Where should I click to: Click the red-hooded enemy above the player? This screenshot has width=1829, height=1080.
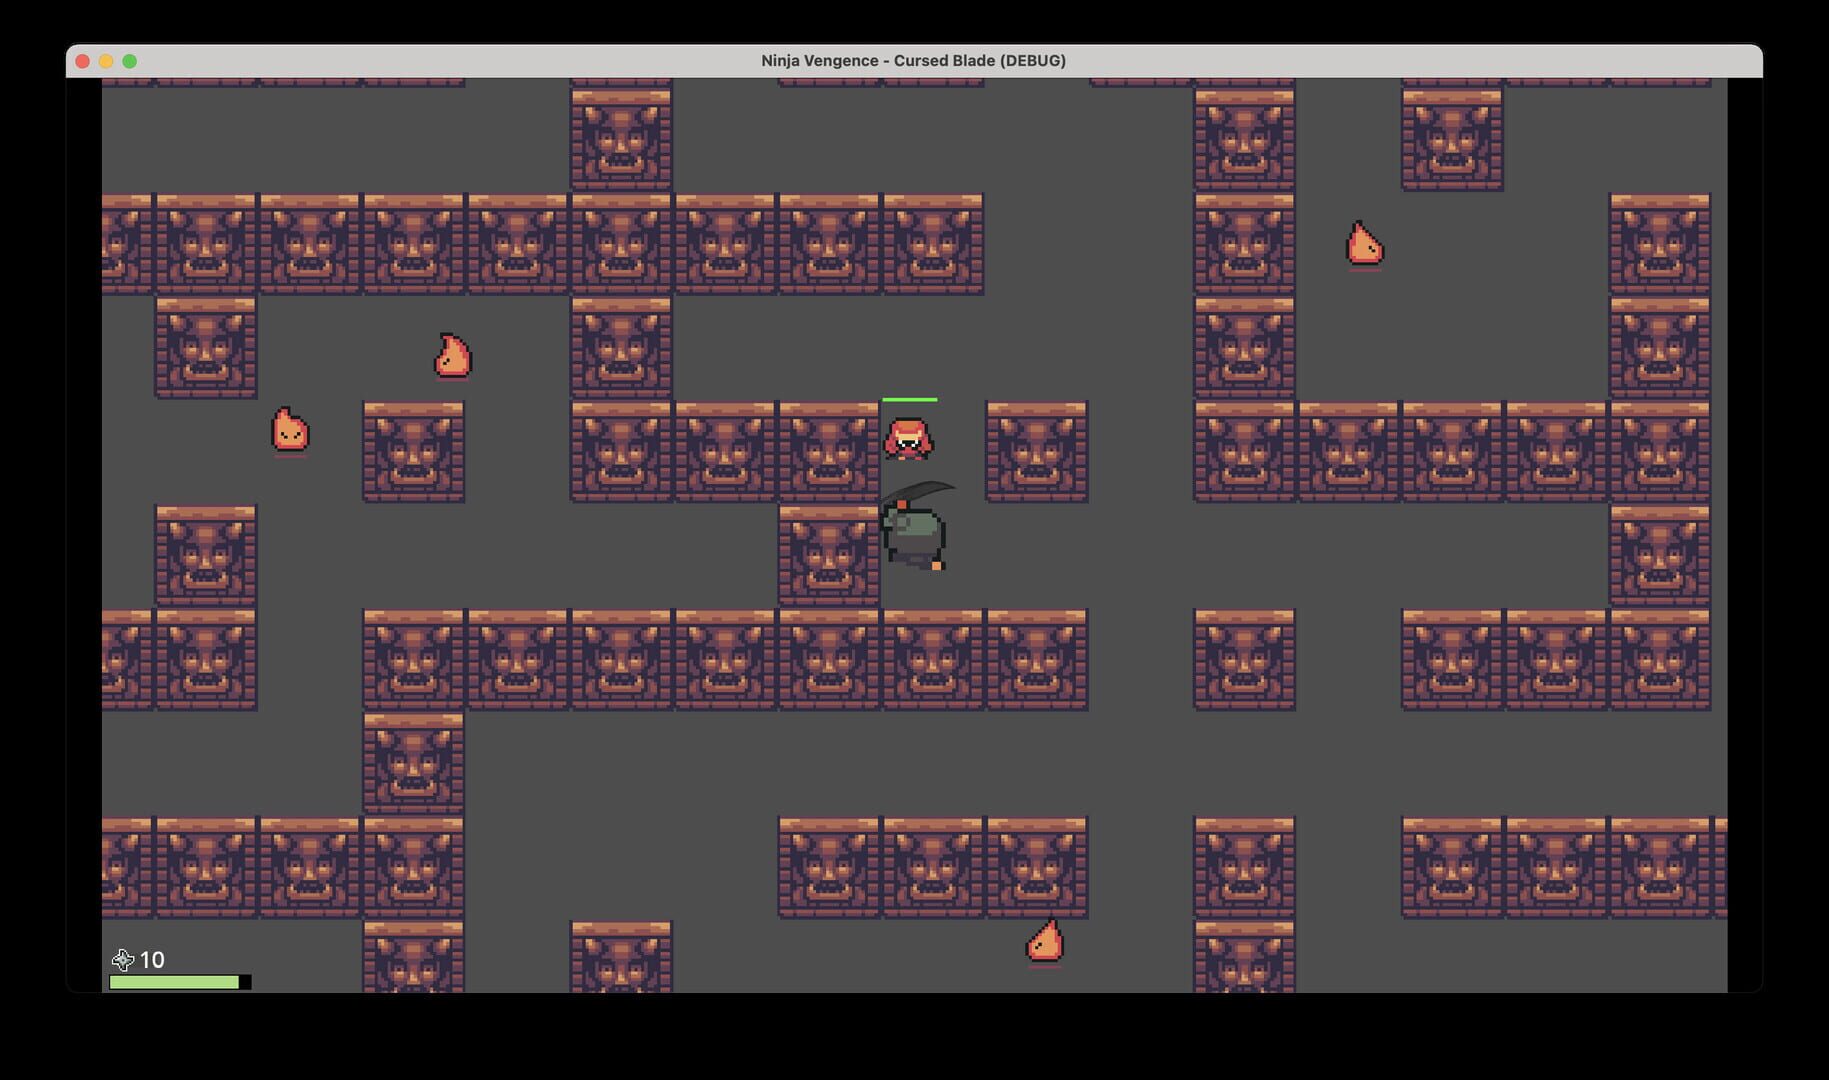(908, 438)
